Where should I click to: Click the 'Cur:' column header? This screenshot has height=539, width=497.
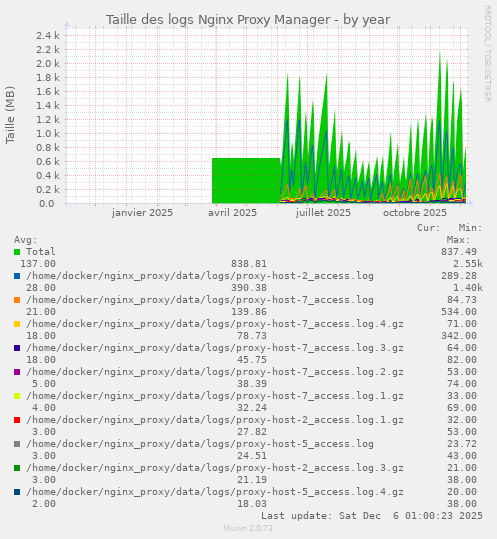click(429, 228)
